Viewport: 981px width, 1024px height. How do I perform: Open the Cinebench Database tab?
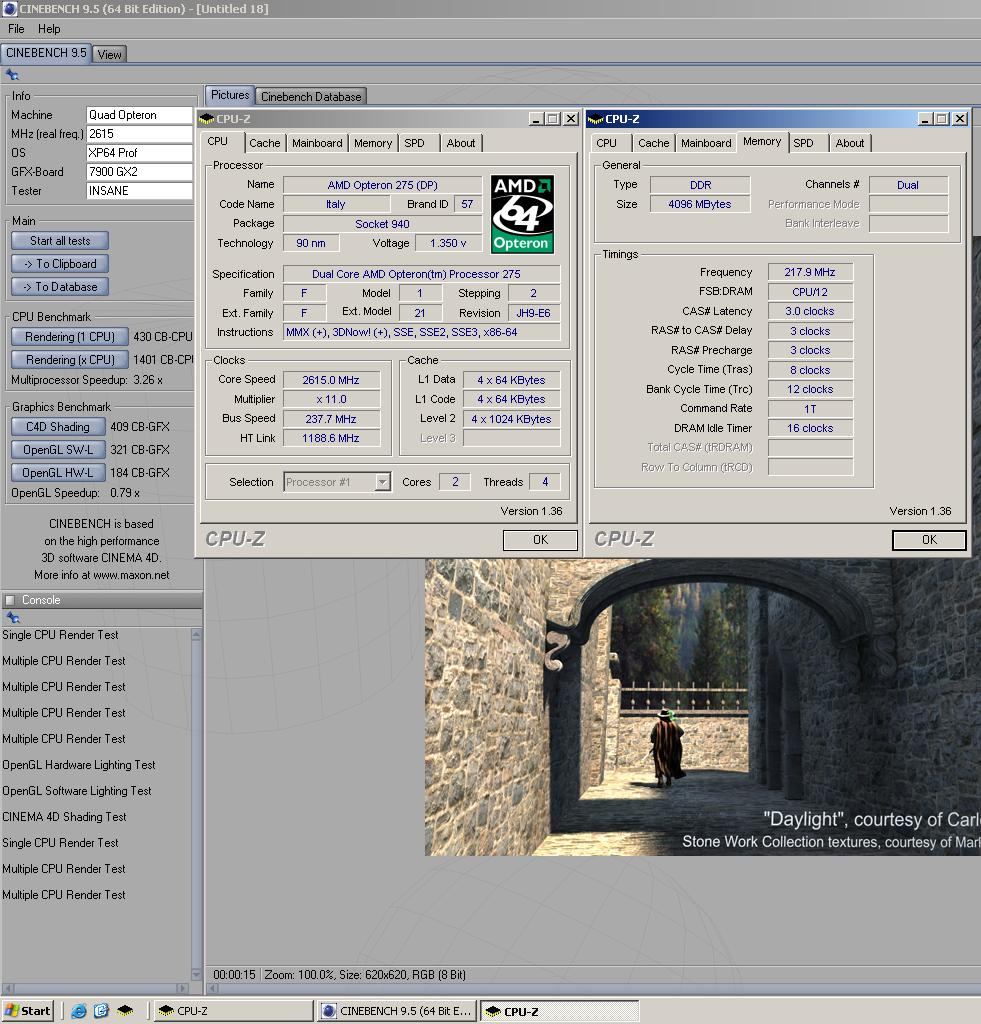coord(311,97)
